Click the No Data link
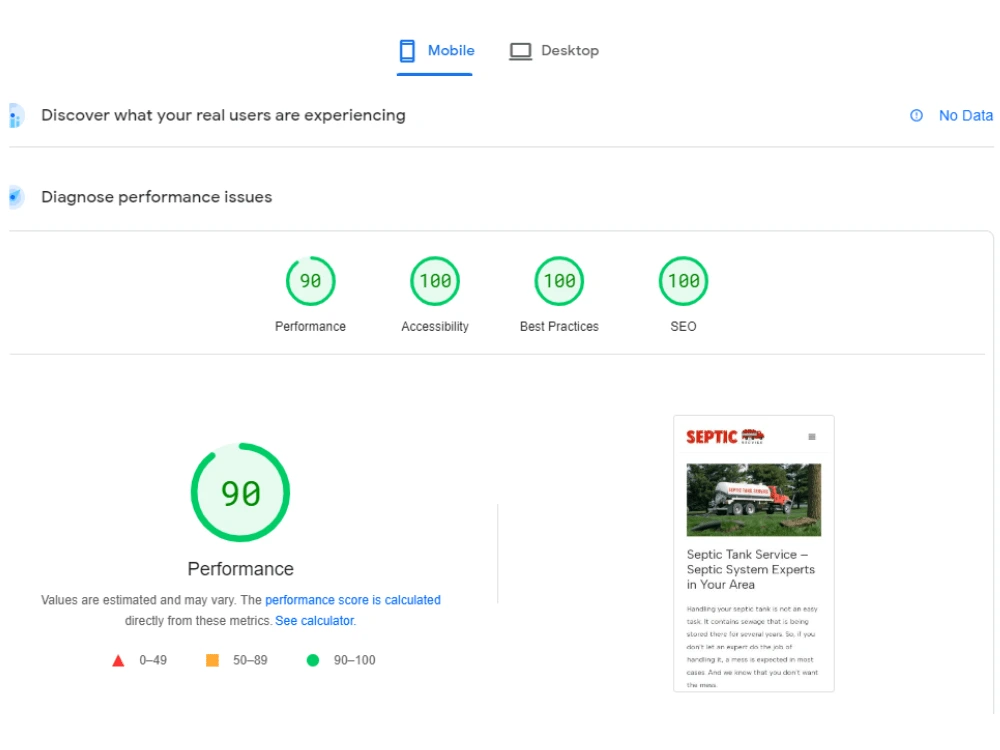This screenshot has height=750, width=1000. [x=964, y=115]
